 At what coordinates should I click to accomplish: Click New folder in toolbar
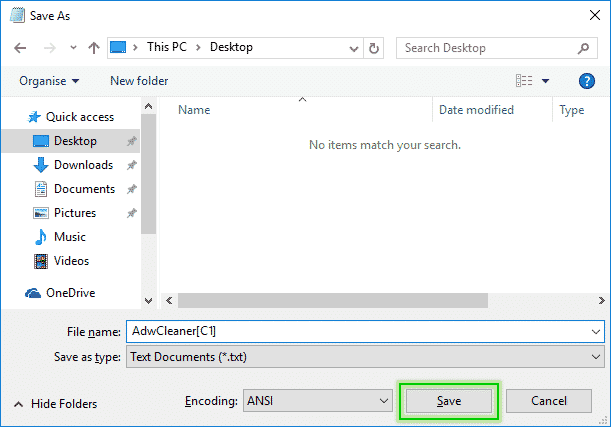pos(139,81)
